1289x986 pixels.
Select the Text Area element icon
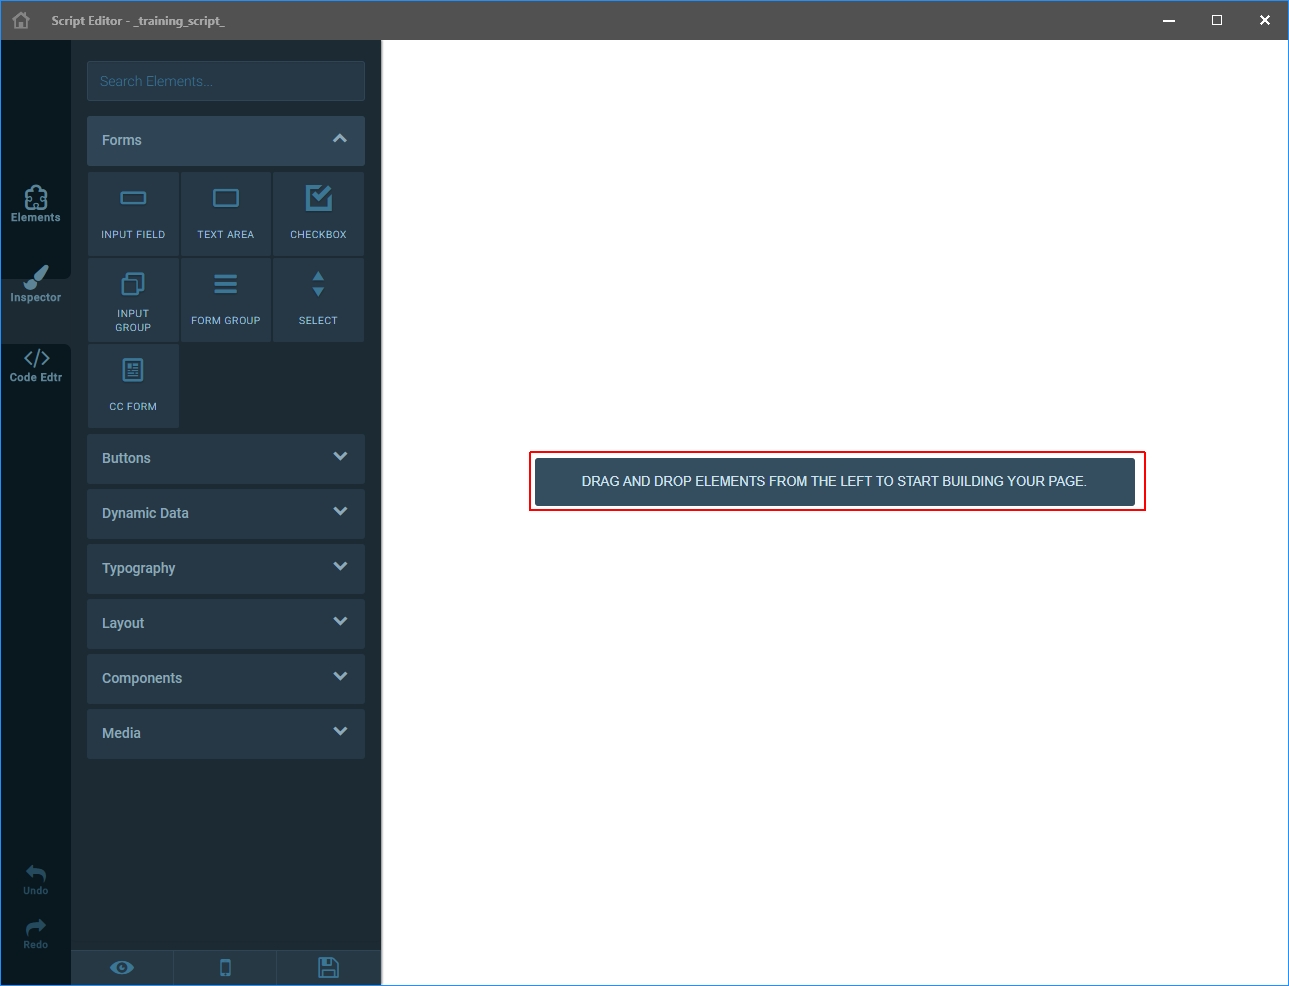point(226,199)
